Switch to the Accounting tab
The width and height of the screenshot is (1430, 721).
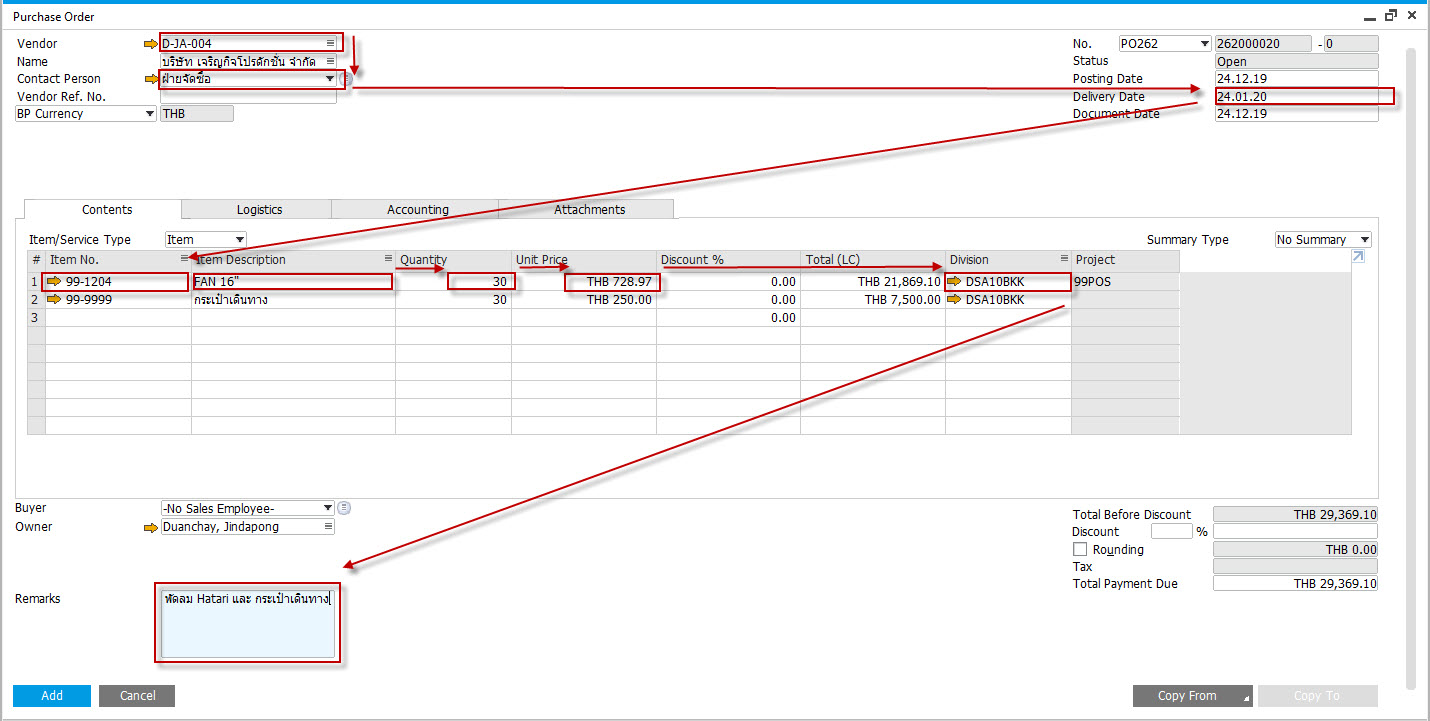click(x=416, y=209)
